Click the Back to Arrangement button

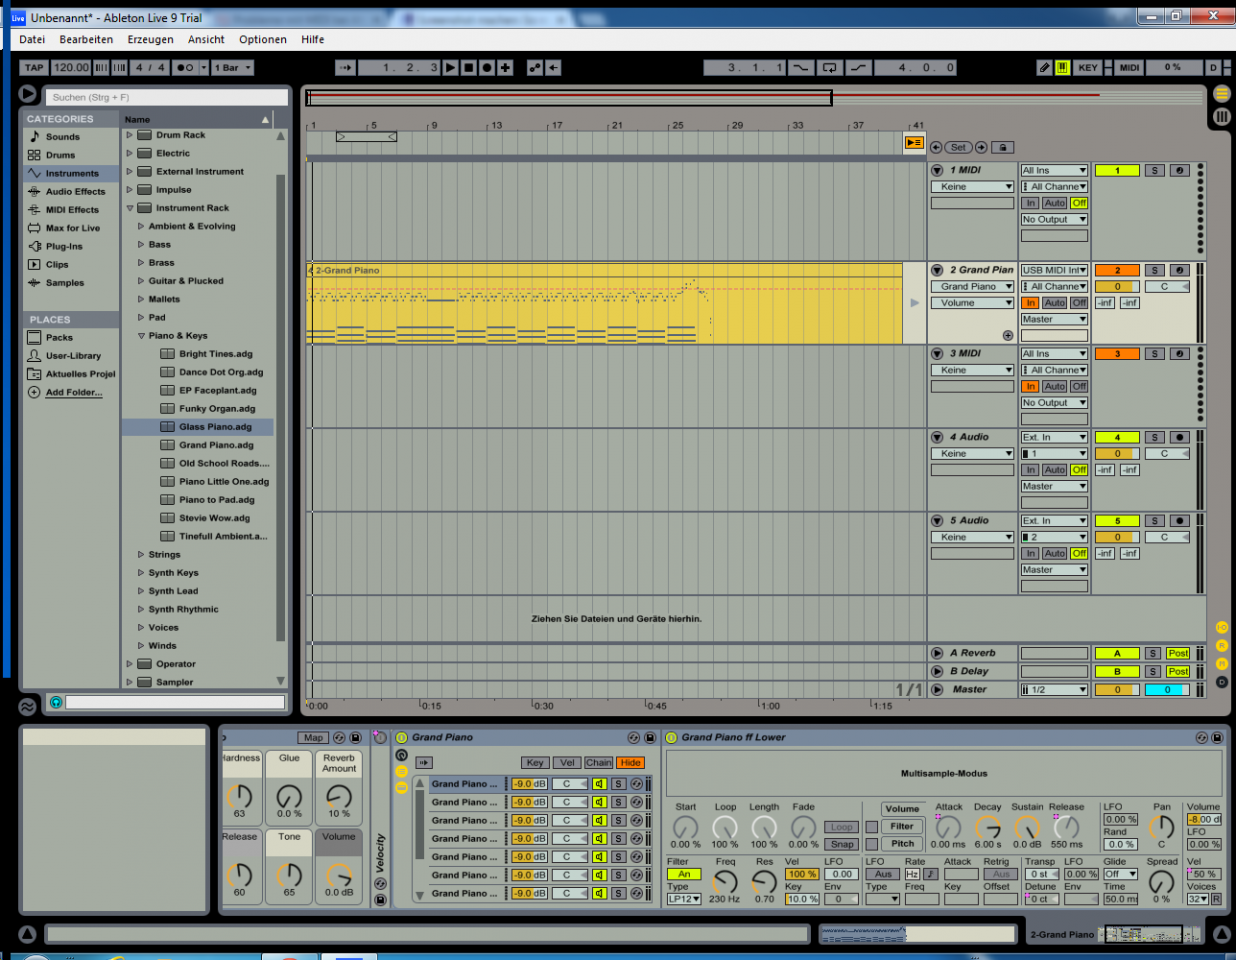click(x=914, y=143)
